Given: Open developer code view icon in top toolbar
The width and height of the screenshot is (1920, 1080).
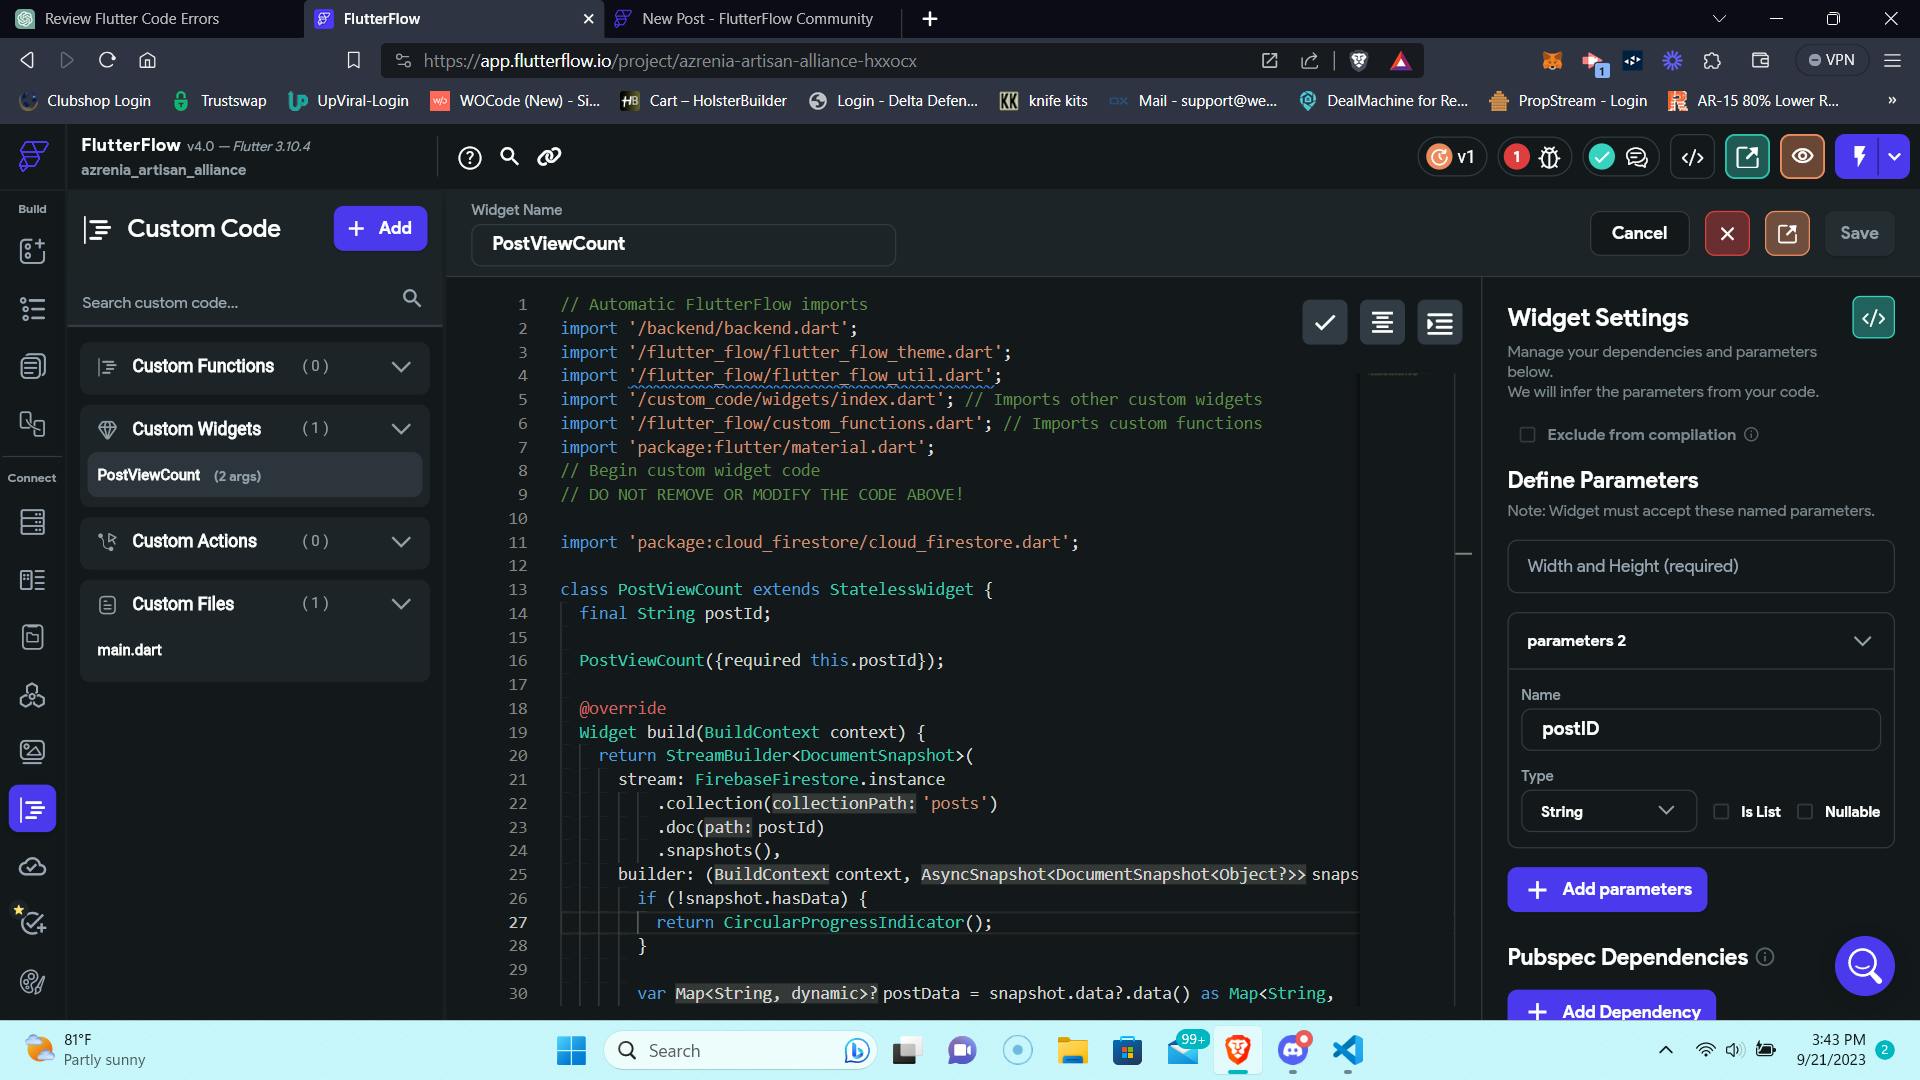Looking at the screenshot, I should (1692, 157).
